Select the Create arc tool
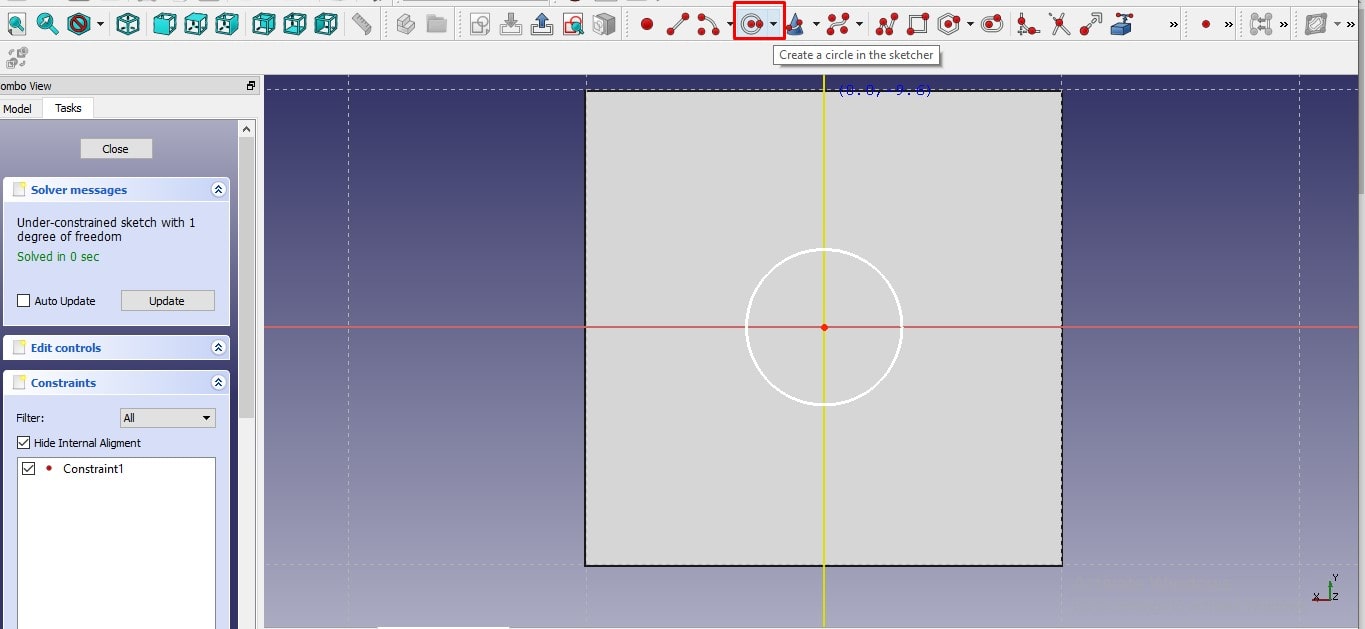 point(708,23)
